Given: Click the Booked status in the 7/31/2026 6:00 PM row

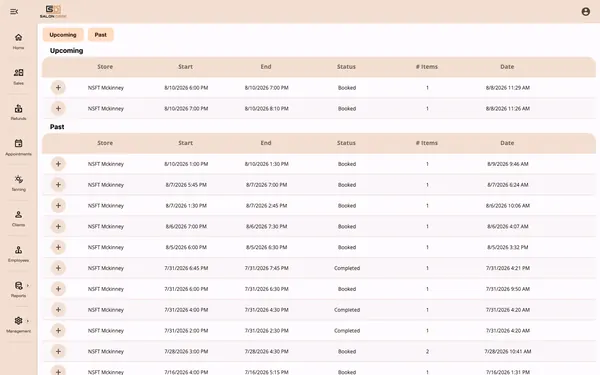Looking at the screenshot, I should (x=347, y=289).
